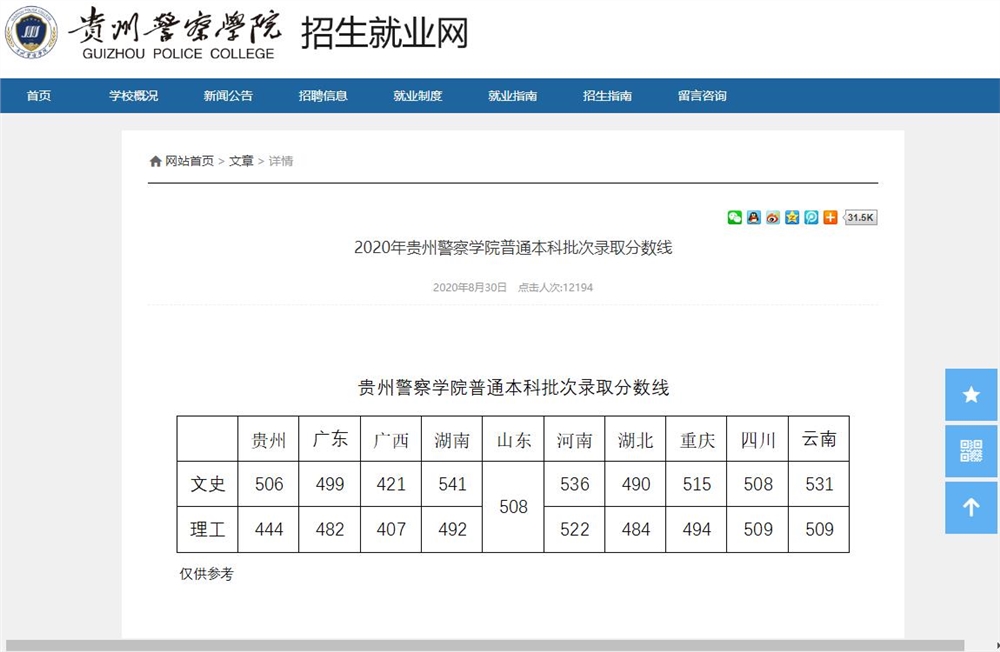Open 就业制度 navigation item
The height and width of the screenshot is (652, 1000).
[418, 96]
